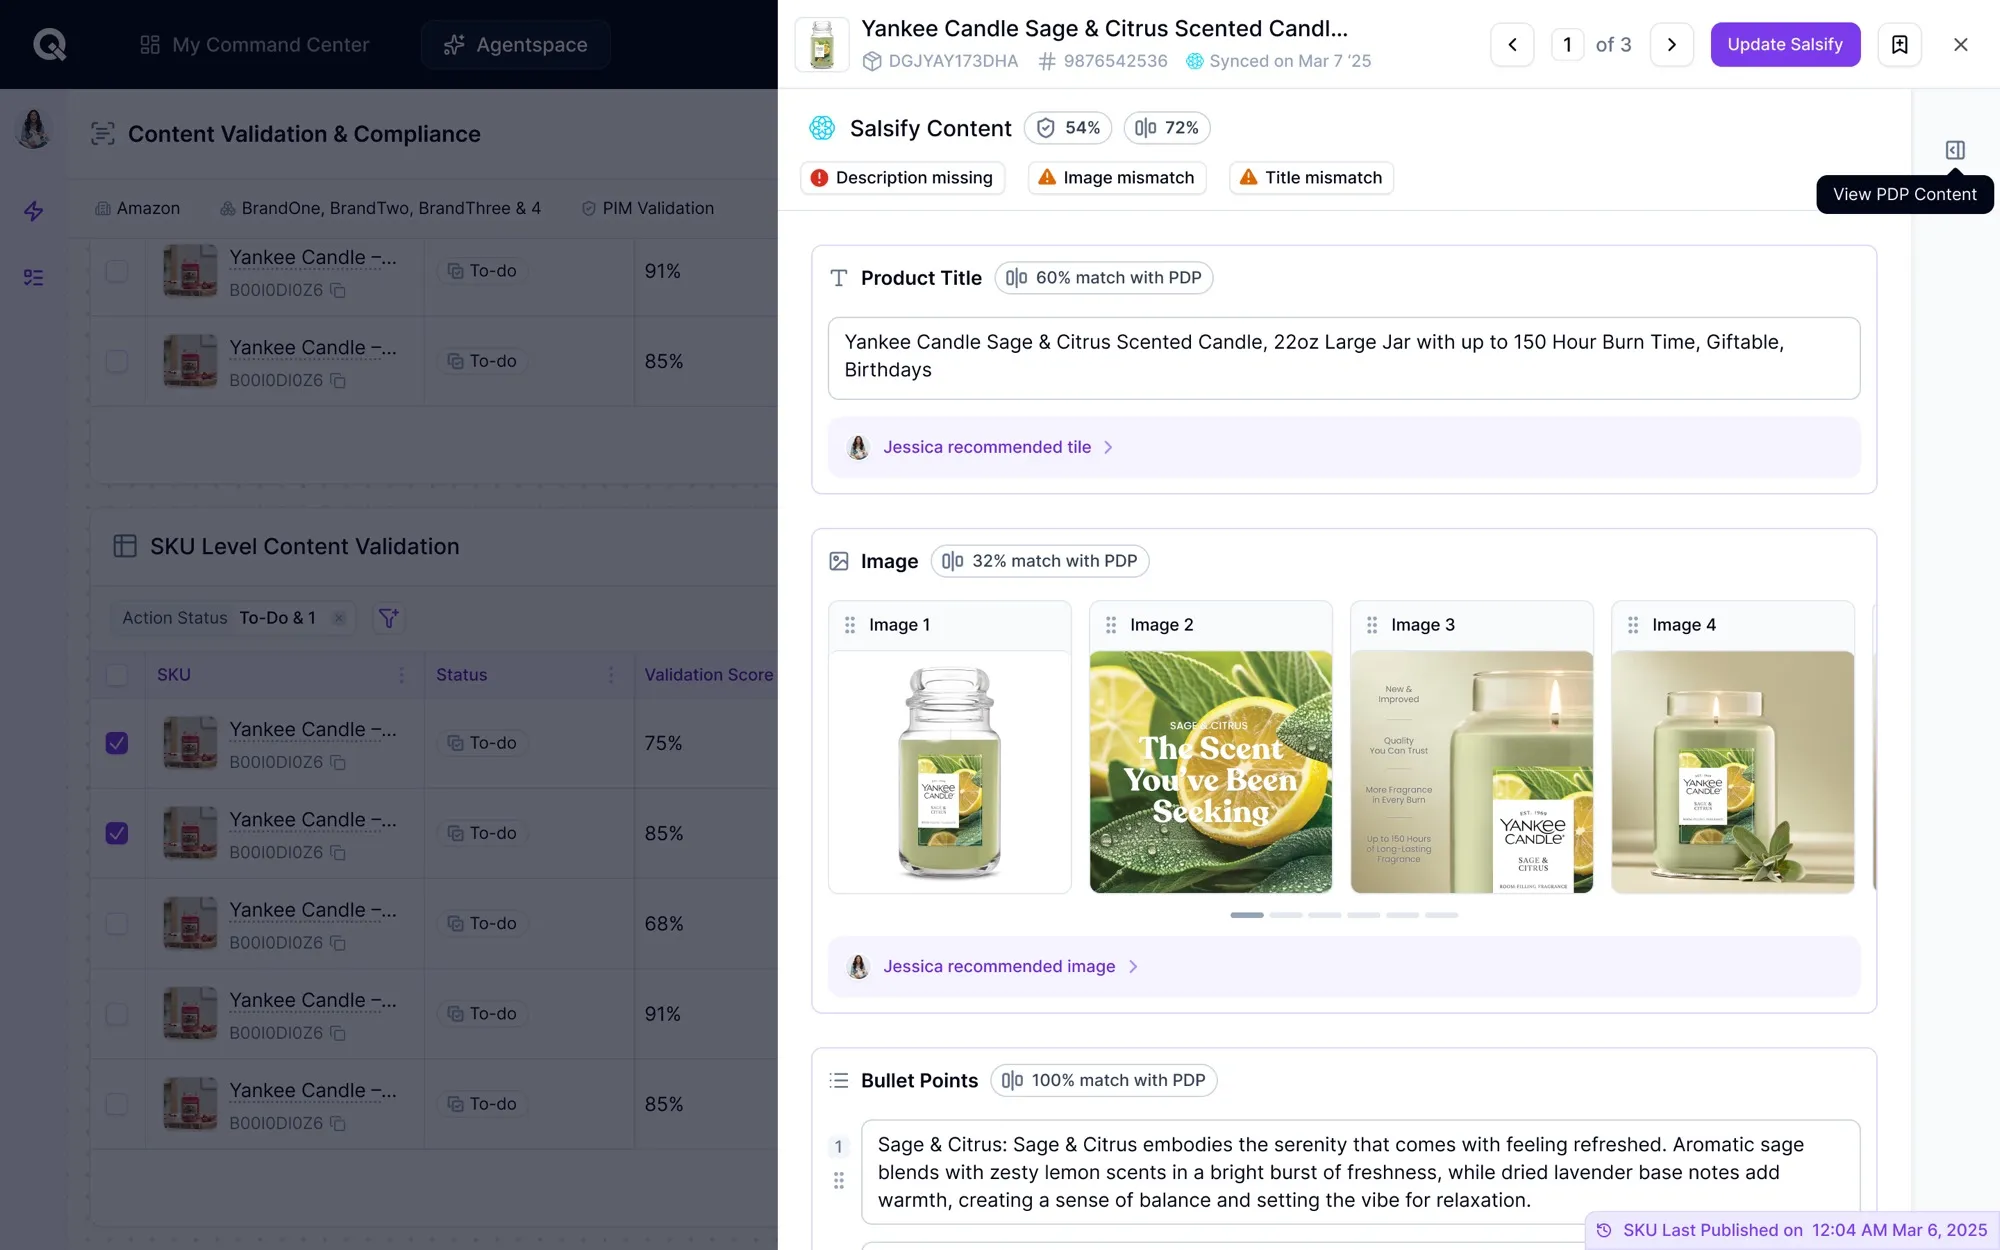Click the 100% match with PDP badge
This screenshot has width=2000, height=1250.
click(x=1104, y=1080)
